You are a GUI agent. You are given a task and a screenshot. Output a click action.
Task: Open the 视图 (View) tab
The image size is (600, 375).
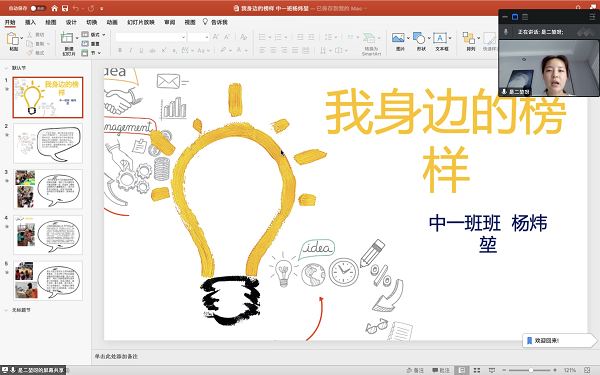(190, 22)
